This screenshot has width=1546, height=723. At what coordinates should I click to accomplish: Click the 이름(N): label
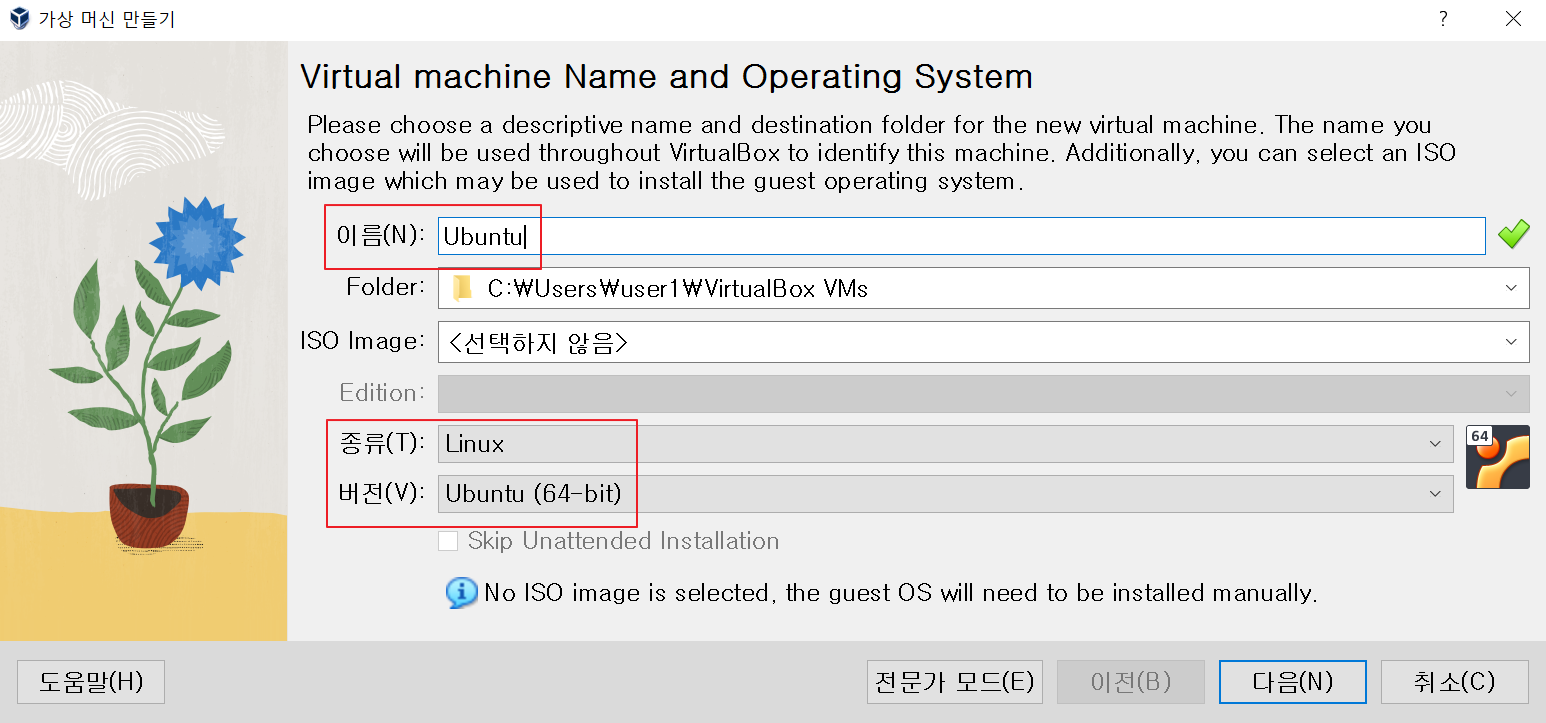(382, 235)
